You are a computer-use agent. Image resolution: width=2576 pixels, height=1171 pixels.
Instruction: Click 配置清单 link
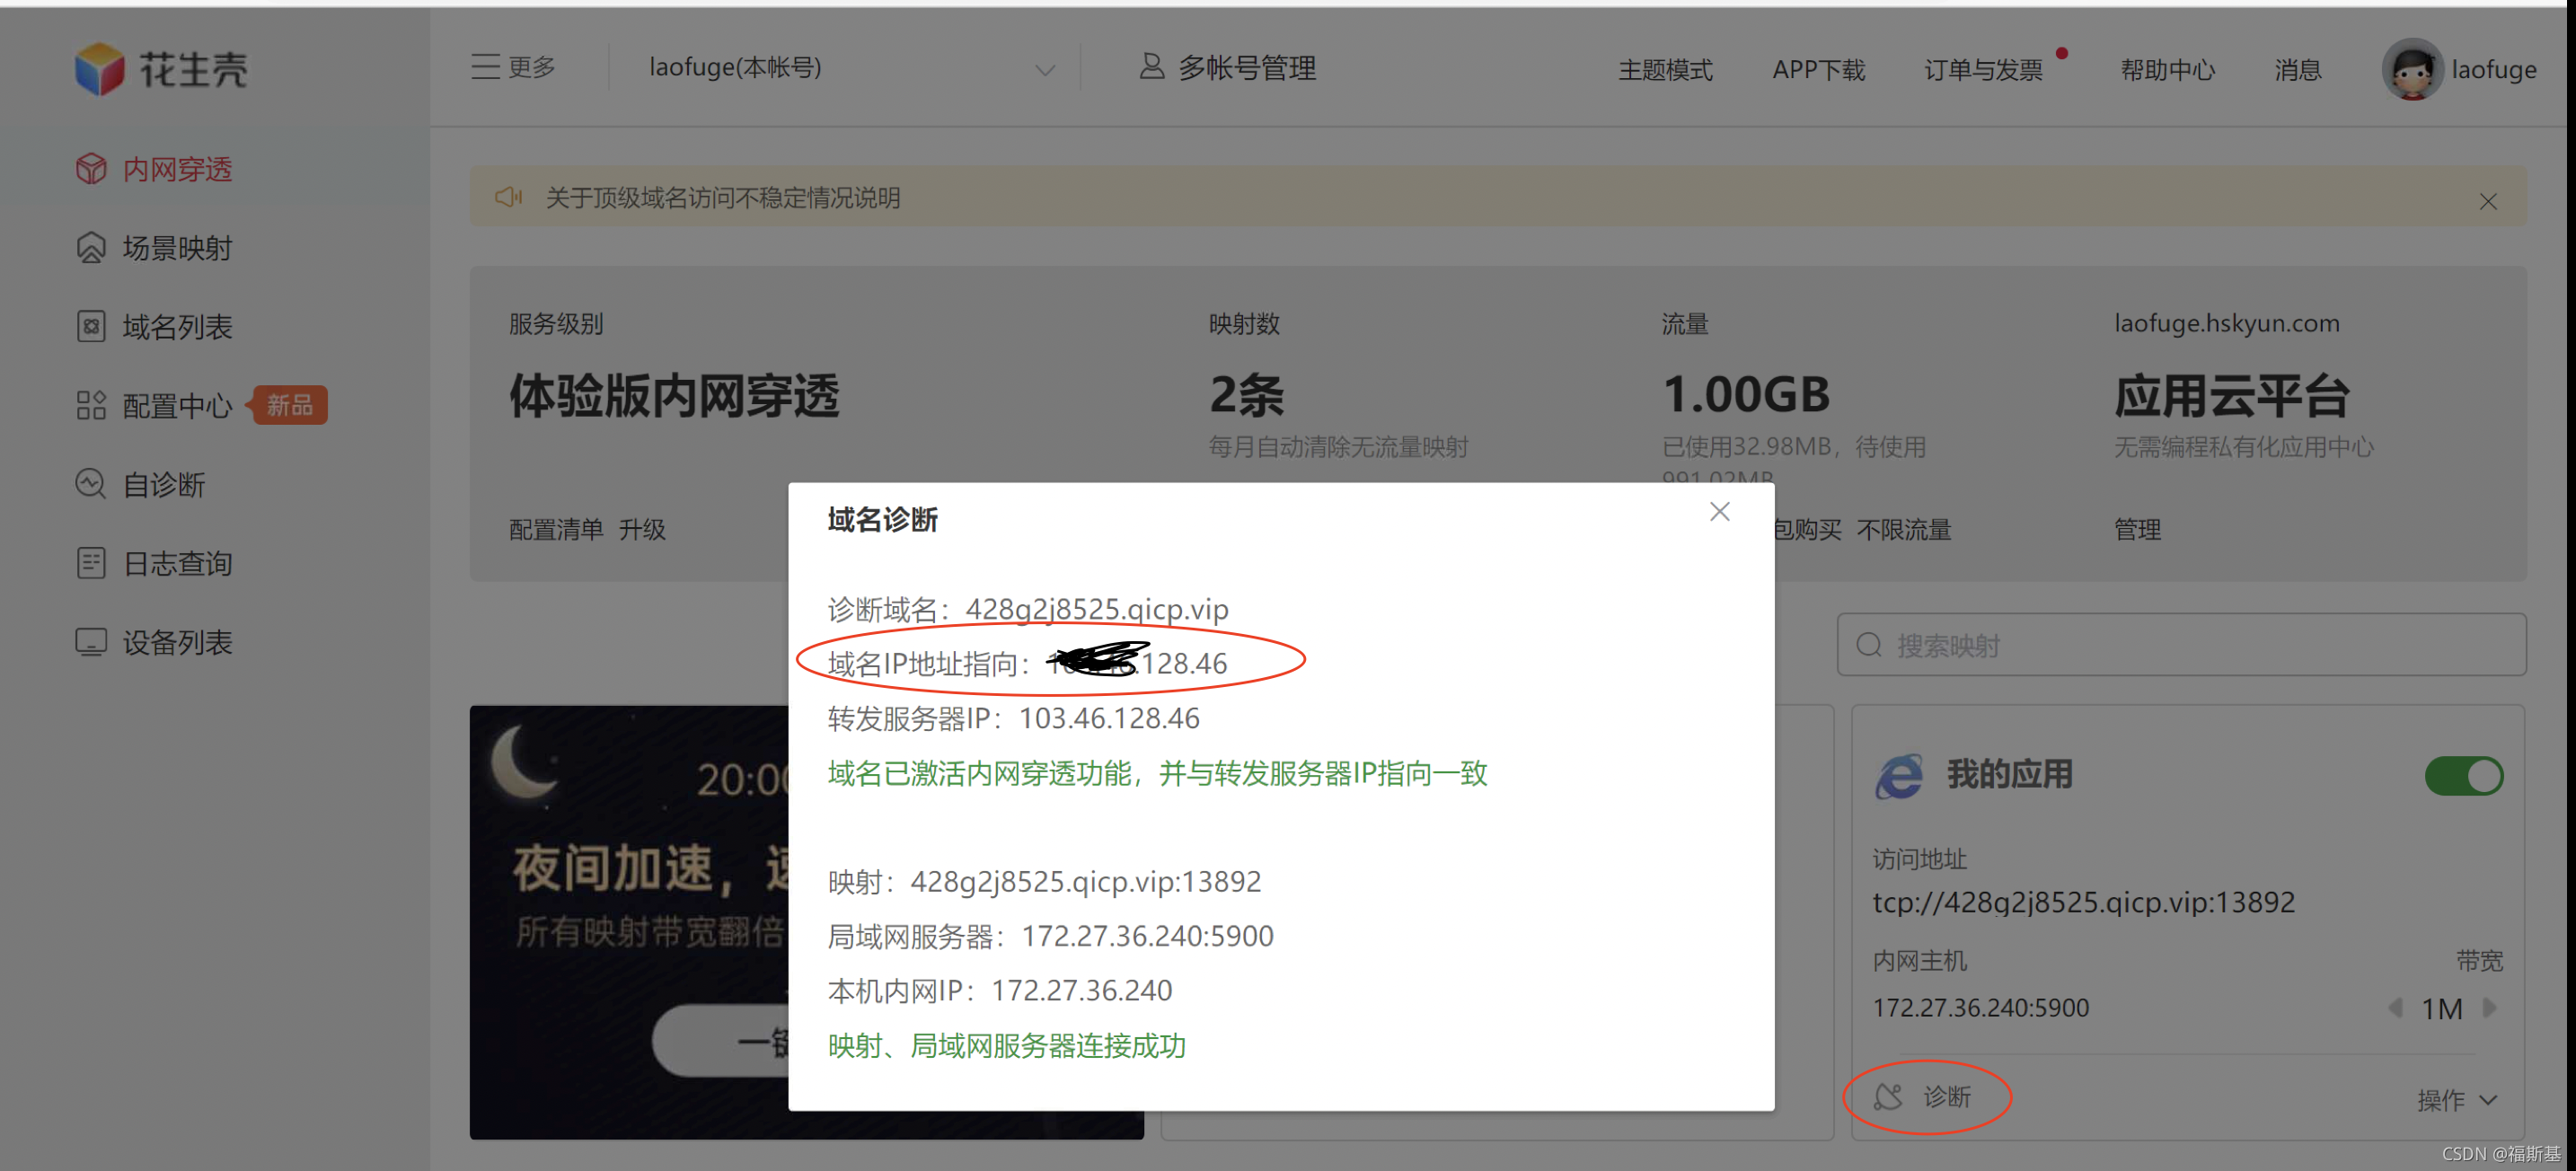click(x=556, y=529)
